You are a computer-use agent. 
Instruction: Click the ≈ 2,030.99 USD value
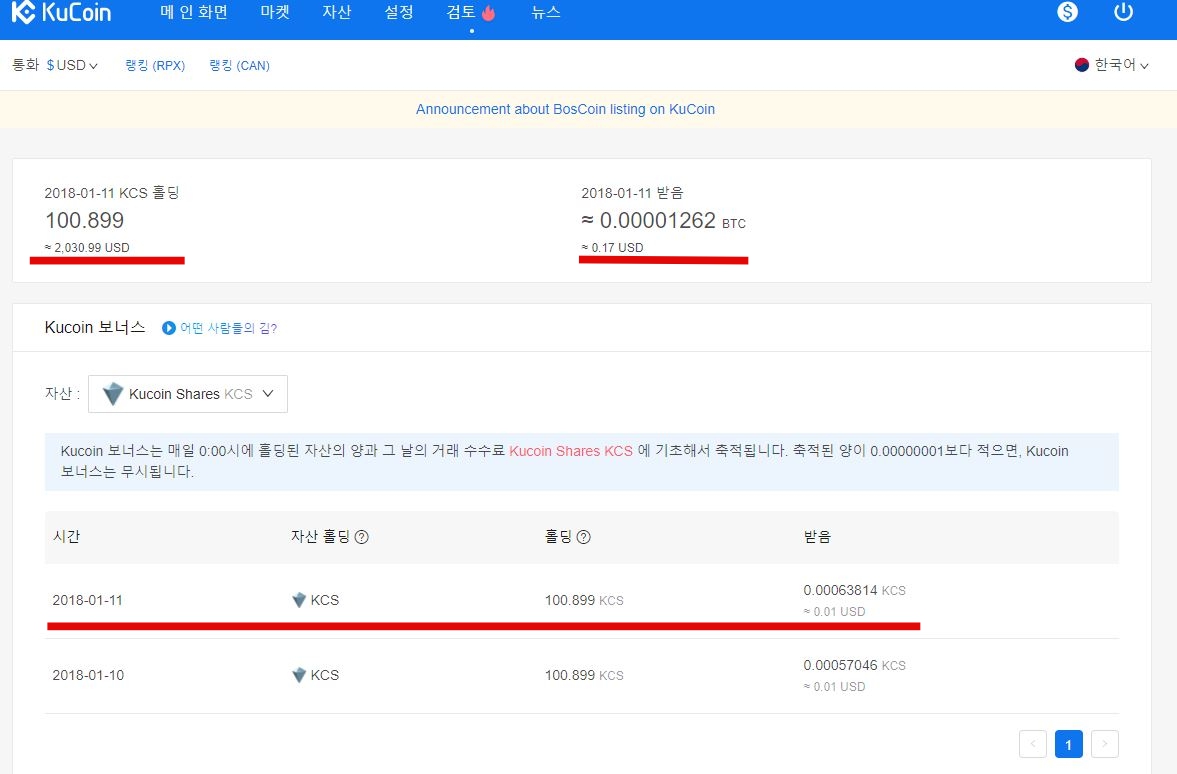[x=87, y=248]
